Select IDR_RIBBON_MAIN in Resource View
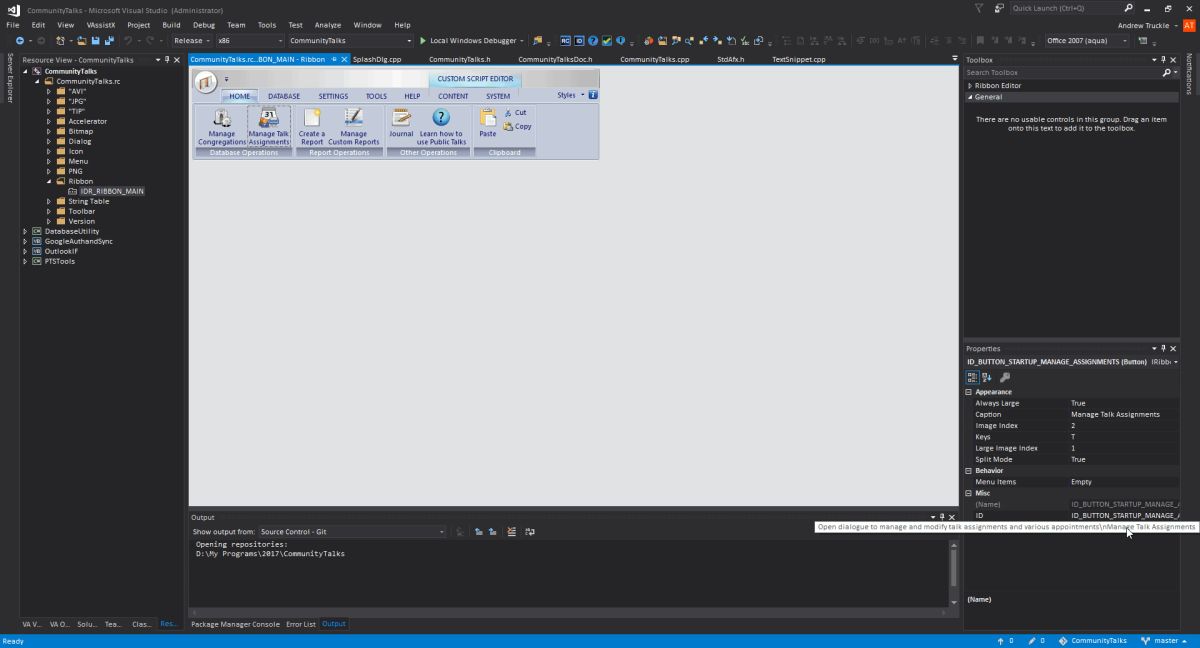 [x=112, y=191]
